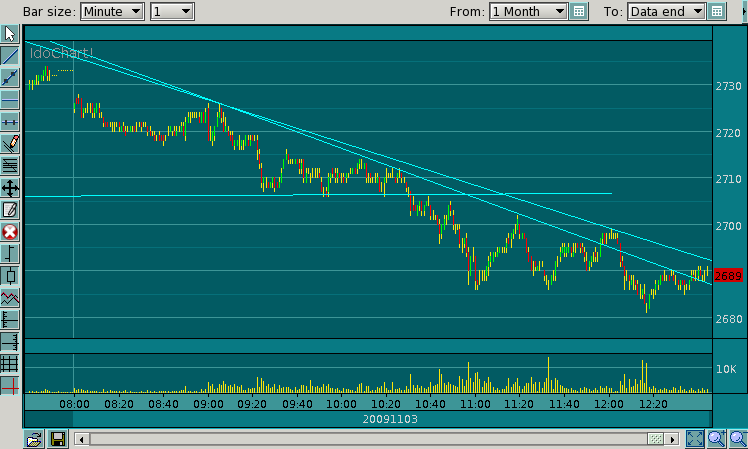The width and height of the screenshot is (748, 449).
Task: Select the arrow pointer tool
Action: (10, 34)
